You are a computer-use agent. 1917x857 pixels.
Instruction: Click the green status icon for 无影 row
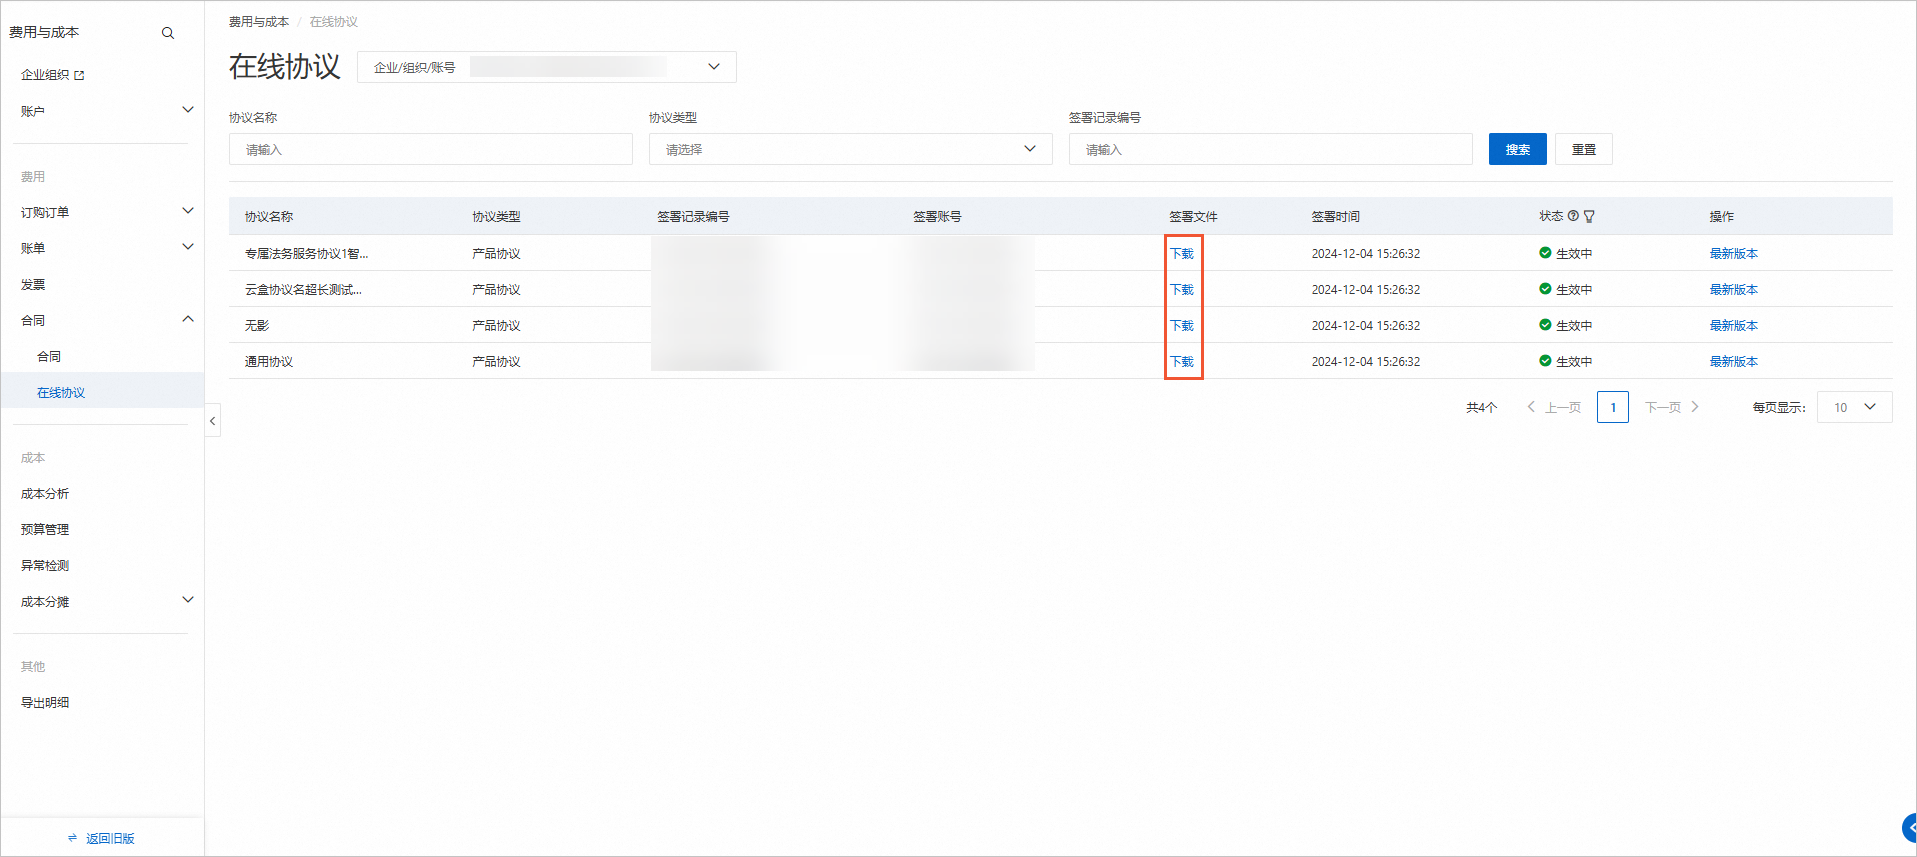point(1545,325)
